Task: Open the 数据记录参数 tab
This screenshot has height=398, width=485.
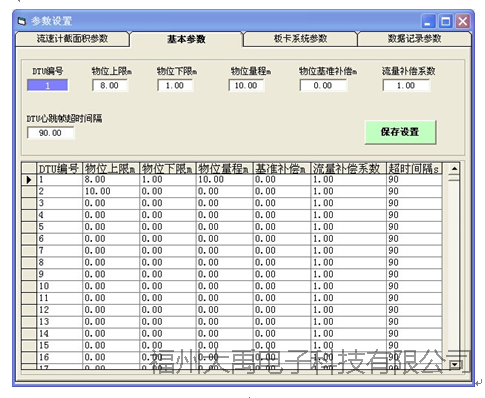Action: [414, 39]
